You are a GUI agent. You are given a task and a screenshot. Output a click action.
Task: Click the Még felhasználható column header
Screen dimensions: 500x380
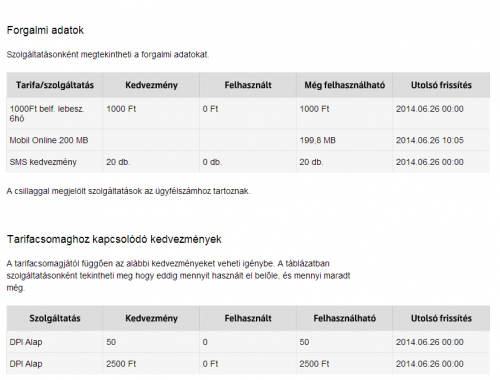[x=344, y=85]
